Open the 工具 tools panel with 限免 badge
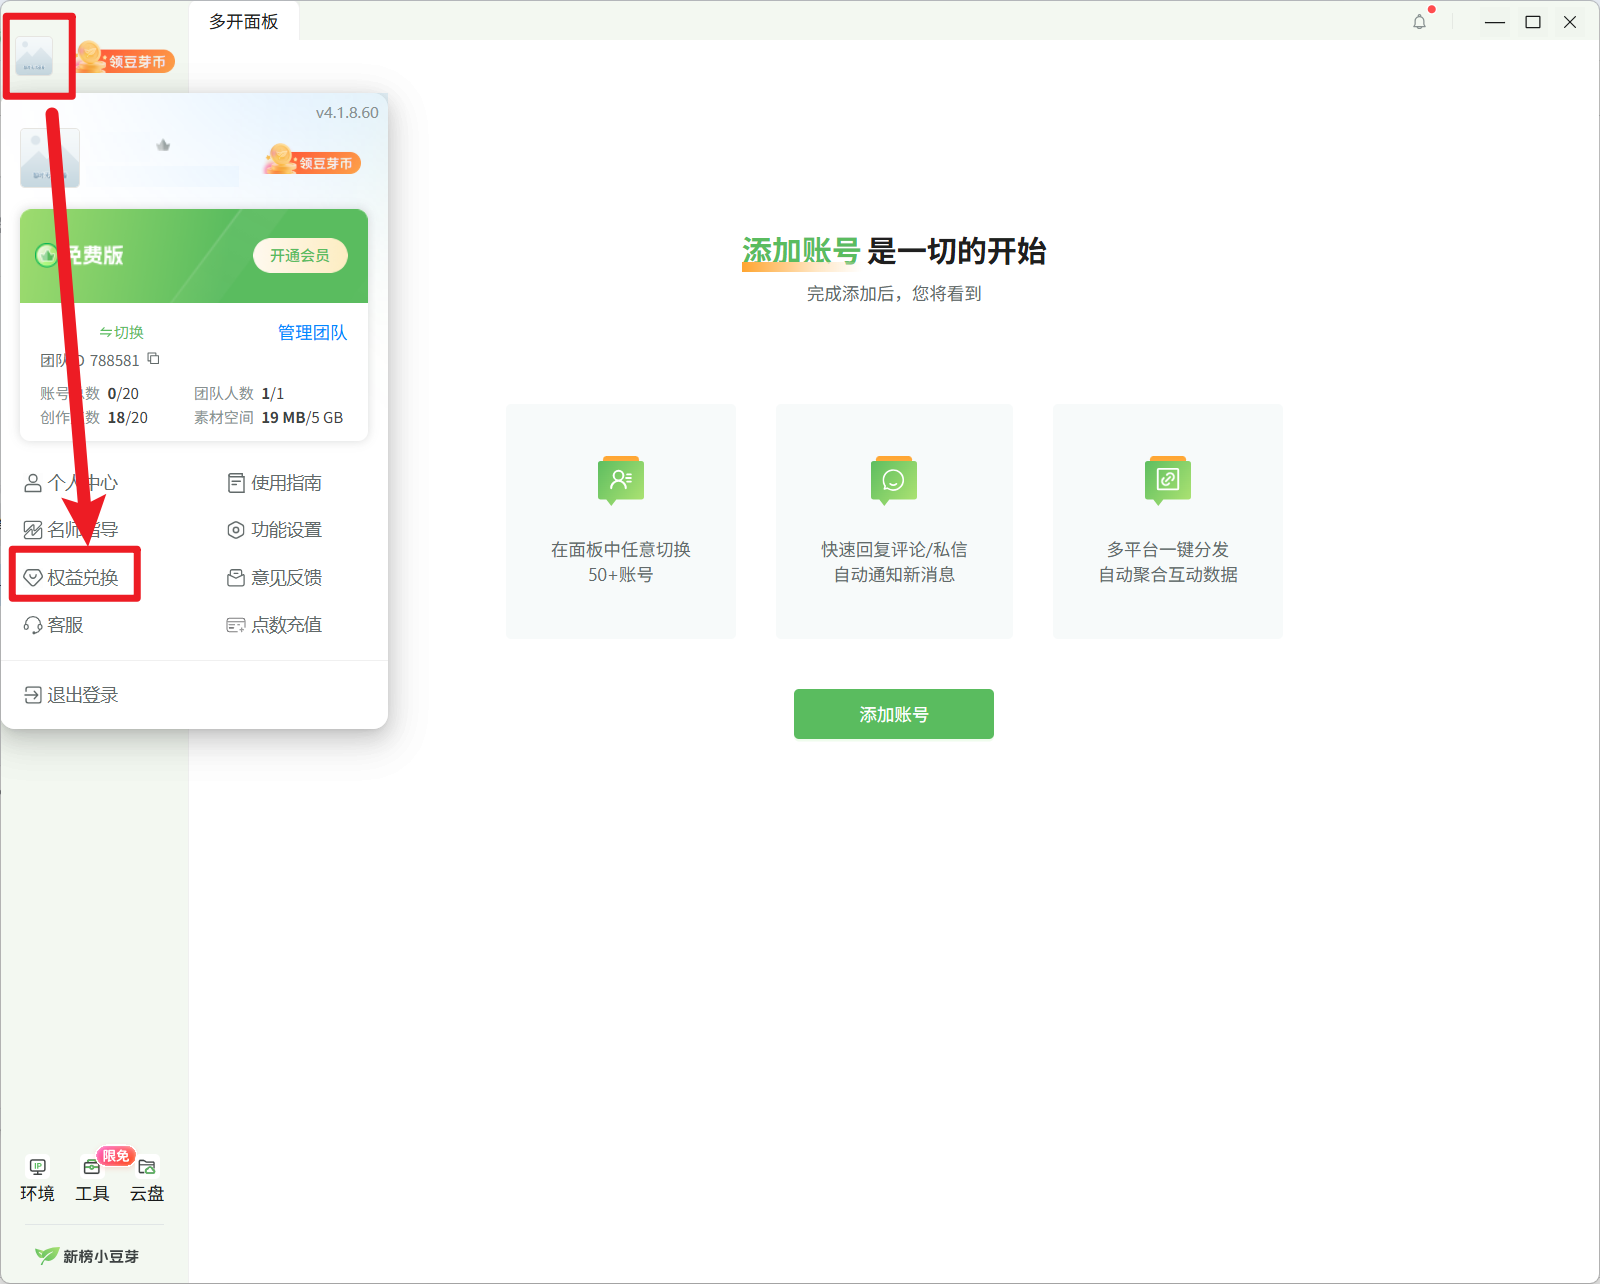The width and height of the screenshot is (1600, 1284). tap(91, 1177)
